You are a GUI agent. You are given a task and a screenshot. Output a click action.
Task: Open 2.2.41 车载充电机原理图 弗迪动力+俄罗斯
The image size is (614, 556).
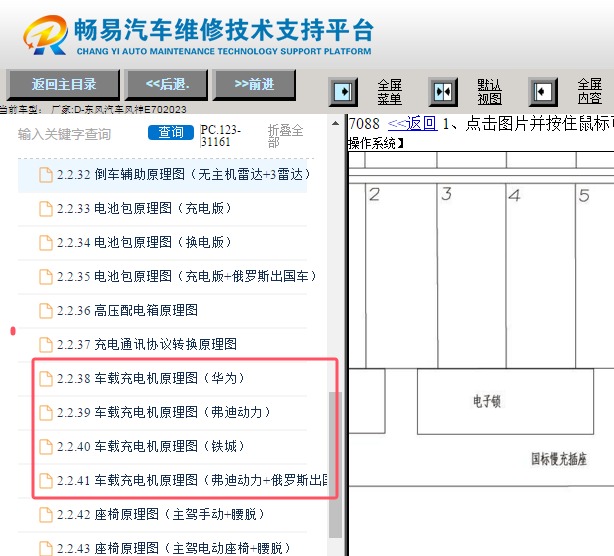192,480
